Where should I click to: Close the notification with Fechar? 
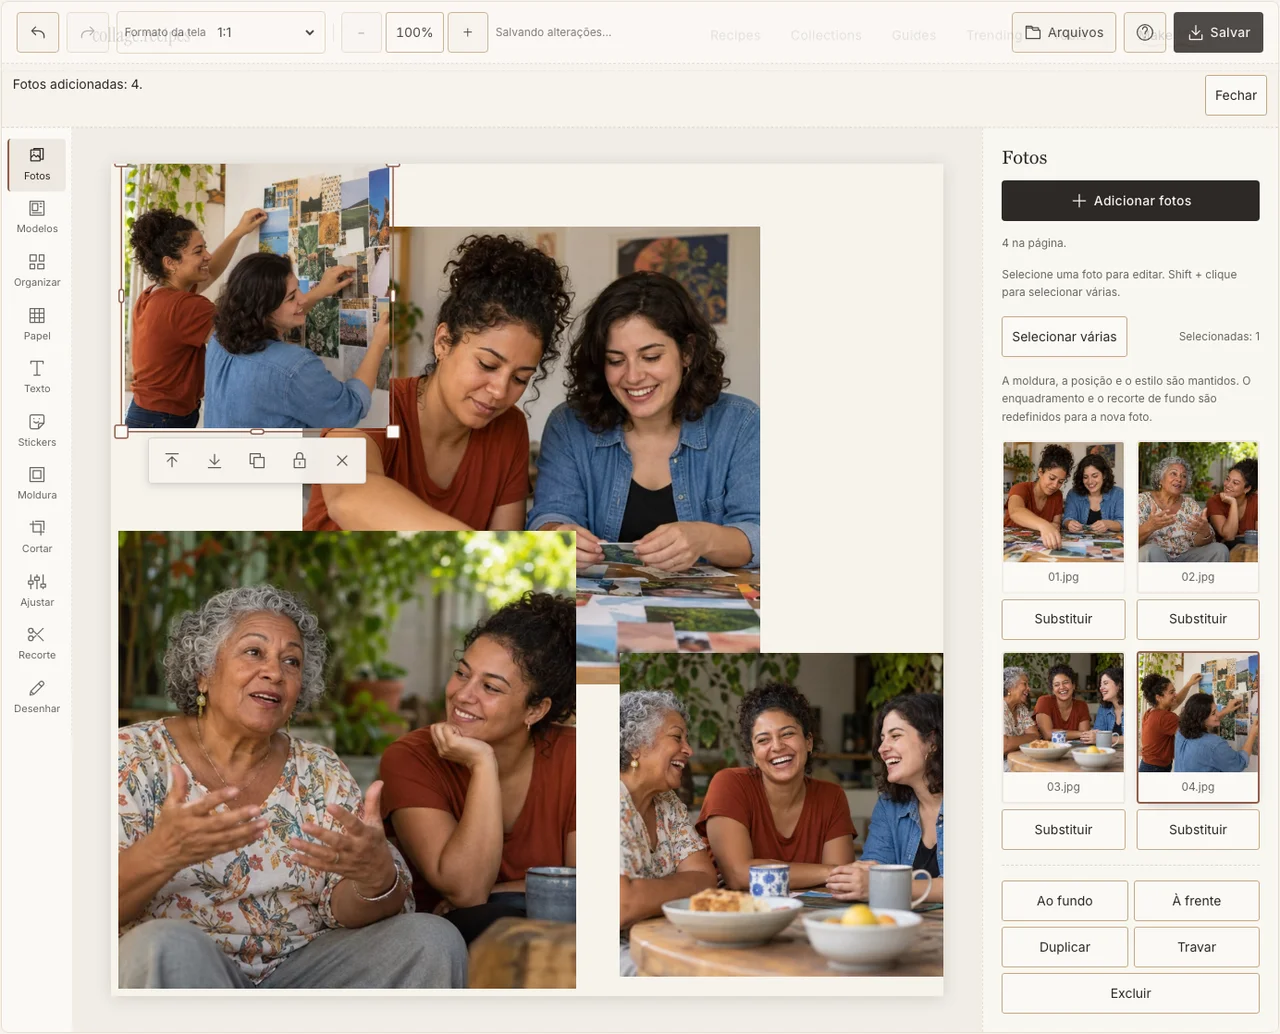pos(1236,95)
